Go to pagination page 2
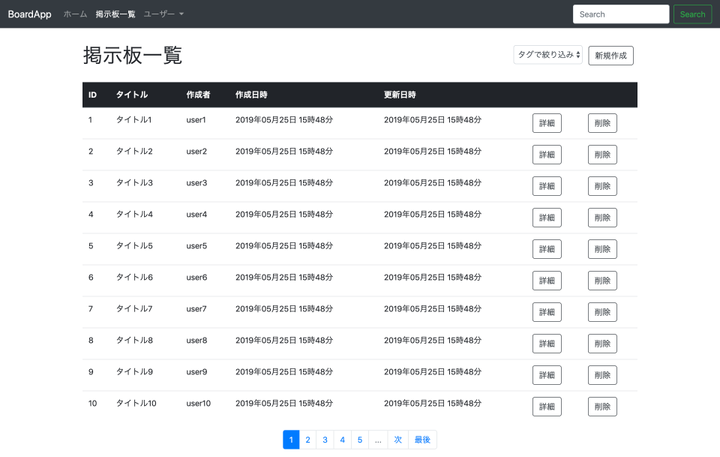The height and width of the screenshot is (457, 720). pyautogui.click(x=308, y=440)
